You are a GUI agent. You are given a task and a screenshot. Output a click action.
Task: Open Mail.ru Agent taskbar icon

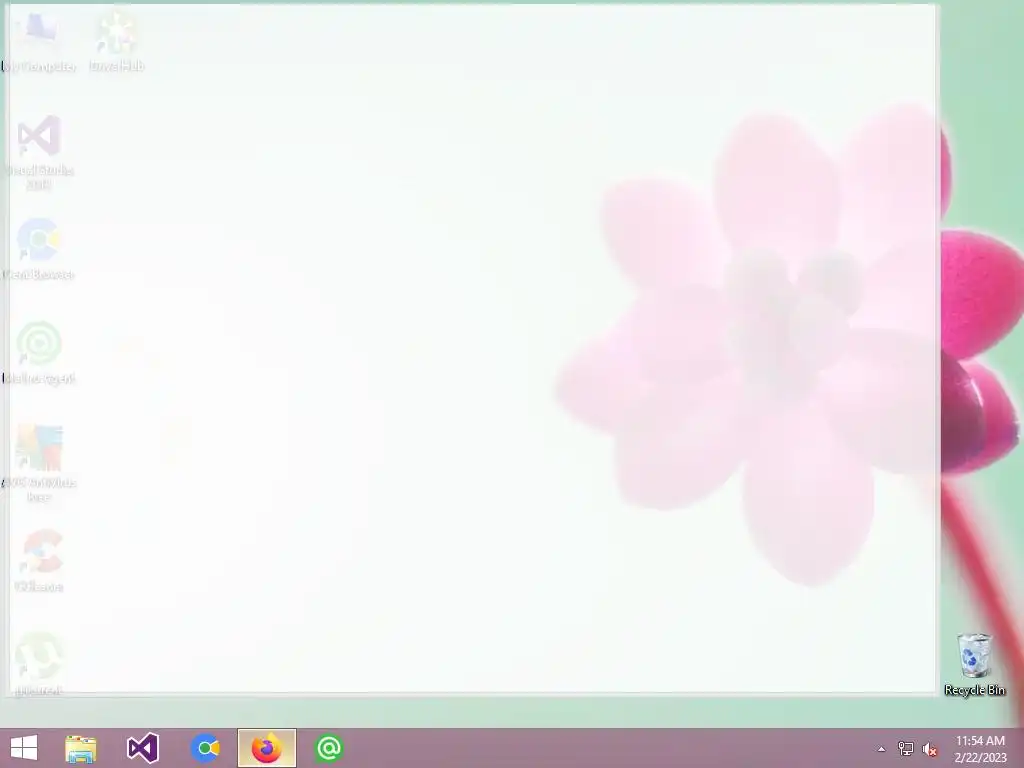[x=329, y=748]
